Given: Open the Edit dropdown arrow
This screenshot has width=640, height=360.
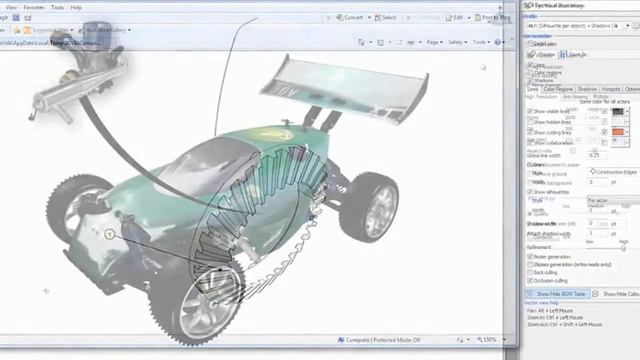Looking at the screenshot, I should [469, 18].
